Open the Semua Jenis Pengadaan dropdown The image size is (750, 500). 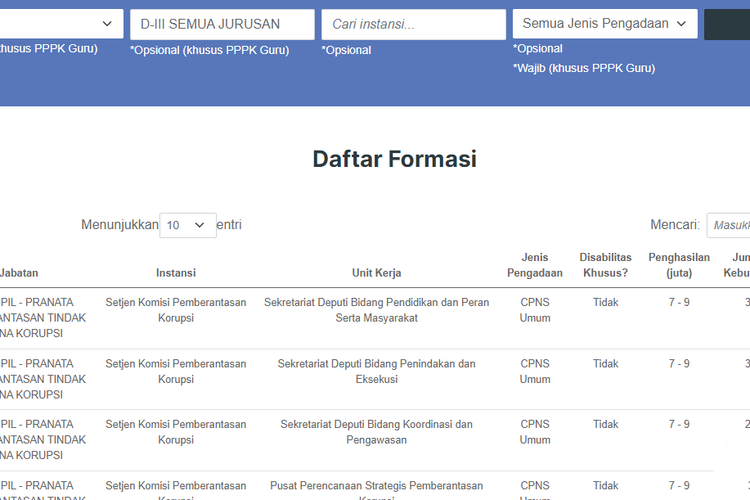(x=604, y=24)
